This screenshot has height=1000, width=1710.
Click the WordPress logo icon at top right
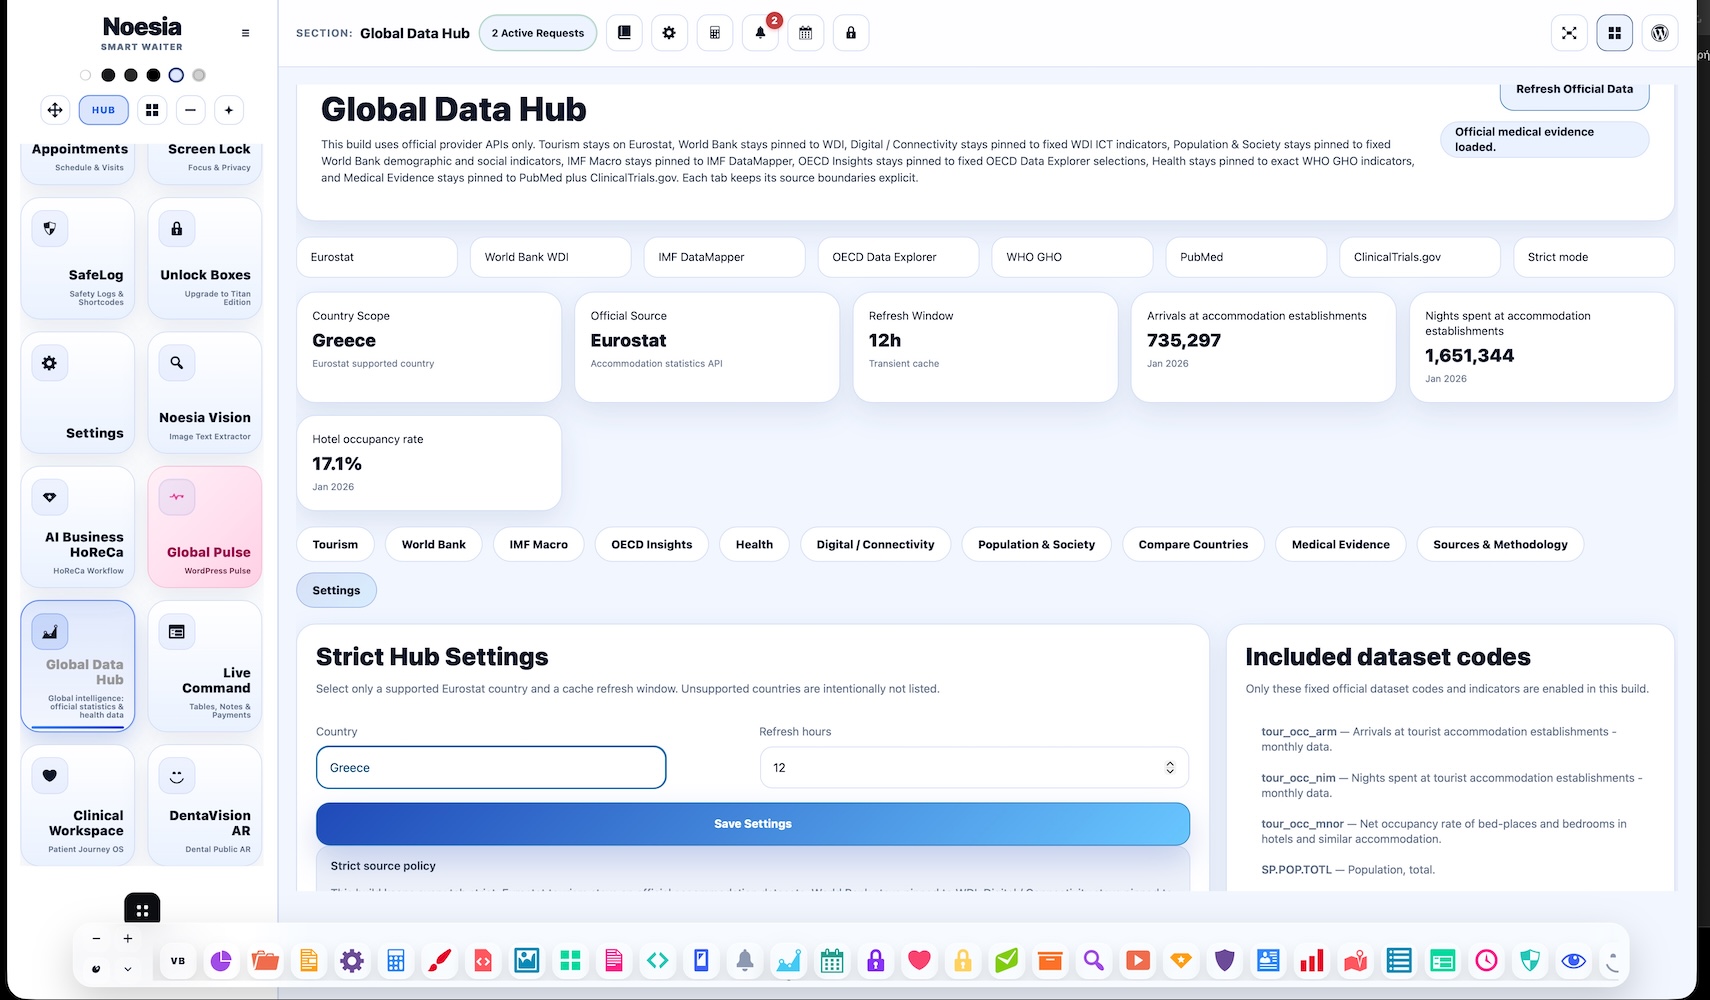click(1660, 33)
